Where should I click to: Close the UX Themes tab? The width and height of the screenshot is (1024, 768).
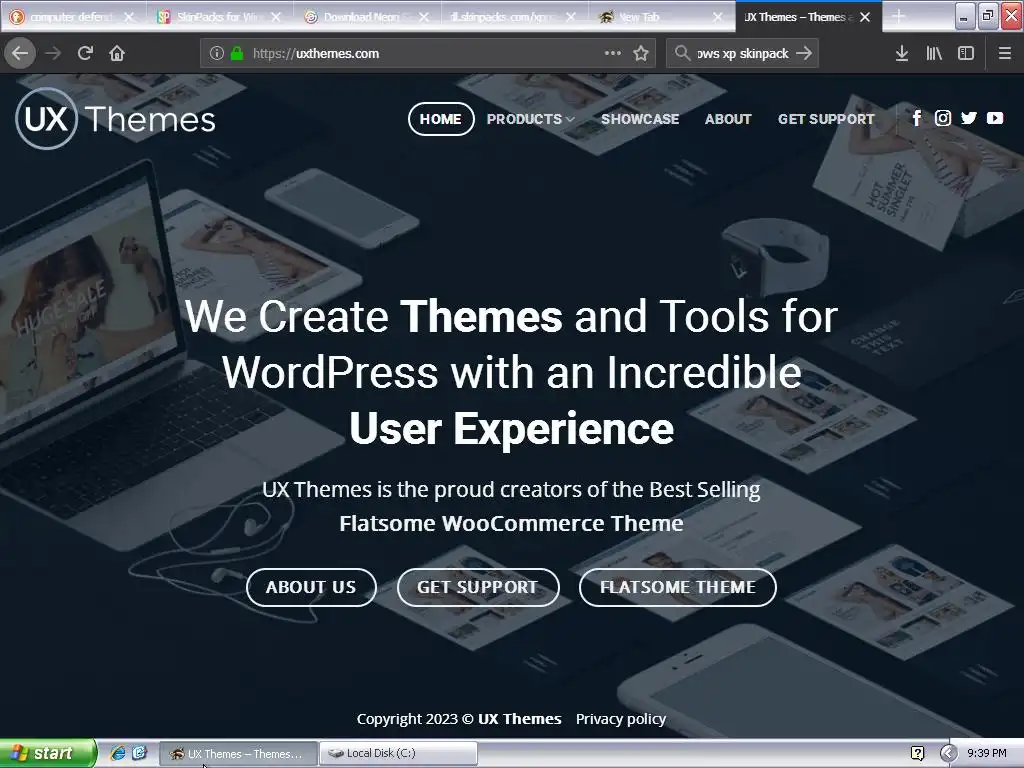(x=865, y=17)
